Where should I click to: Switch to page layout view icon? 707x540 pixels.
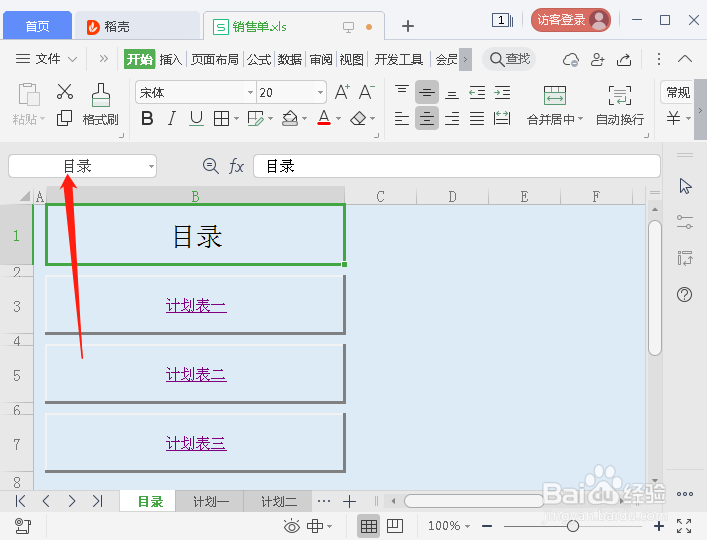point(395,526)
